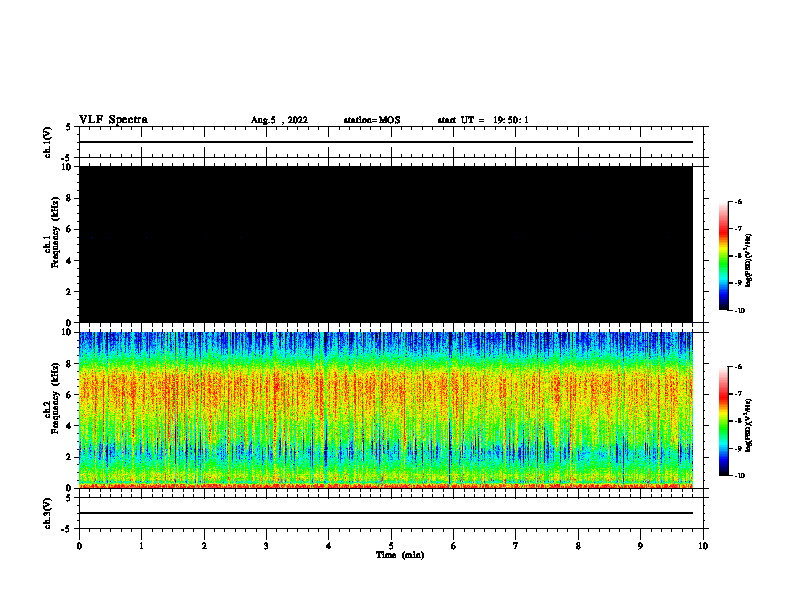Click time axis tick label "9"
Viewport: 792px width, 612px height.
coord(640,546)
